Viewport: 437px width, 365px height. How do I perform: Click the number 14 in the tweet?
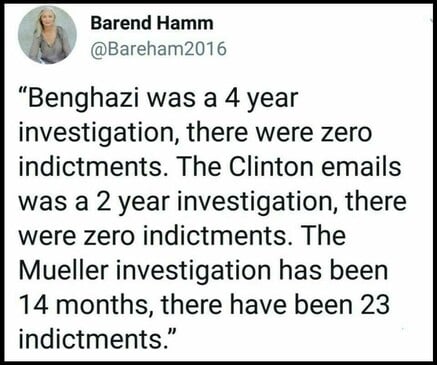click(x=36, y=305)
